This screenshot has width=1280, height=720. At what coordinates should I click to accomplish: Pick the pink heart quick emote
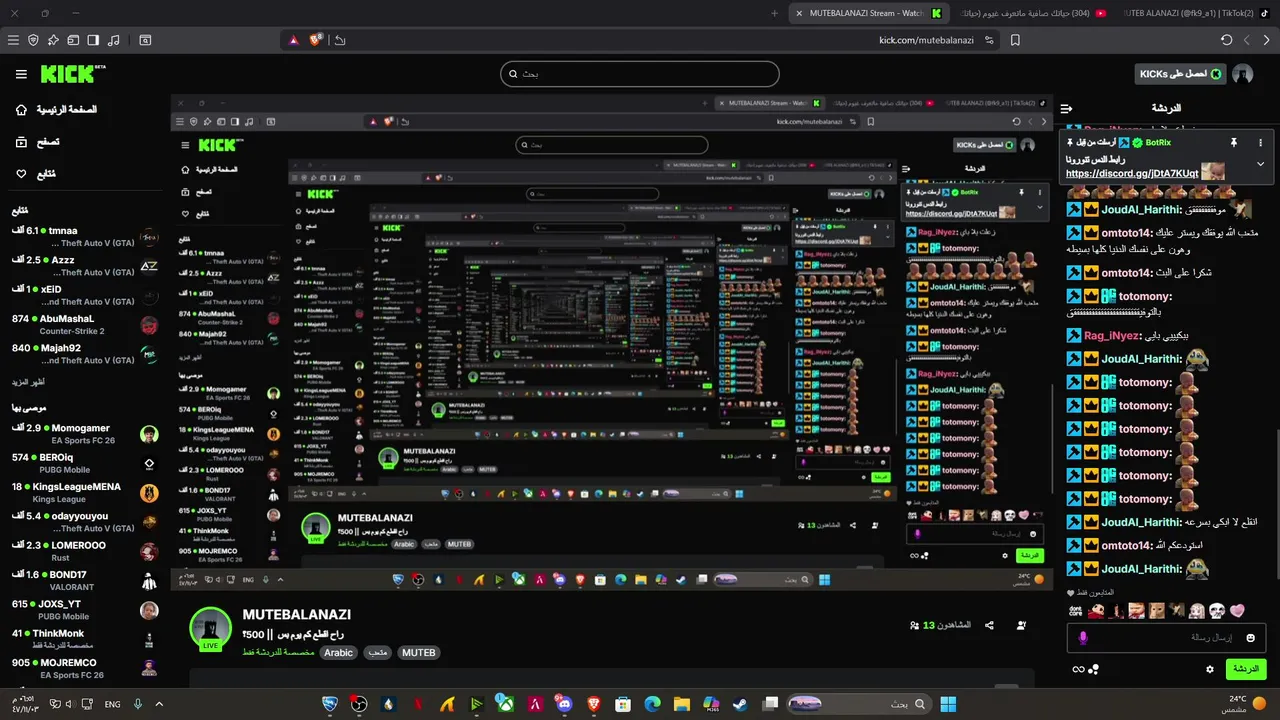pyautogui.click(x=1237, y=610)
